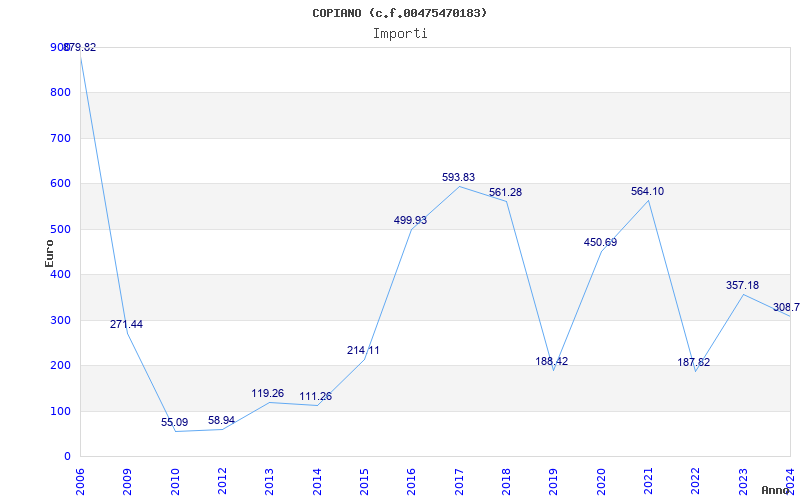The image size is (800, 500).
Task: Select the 187.82 data label
Action: tap(693, 362)
